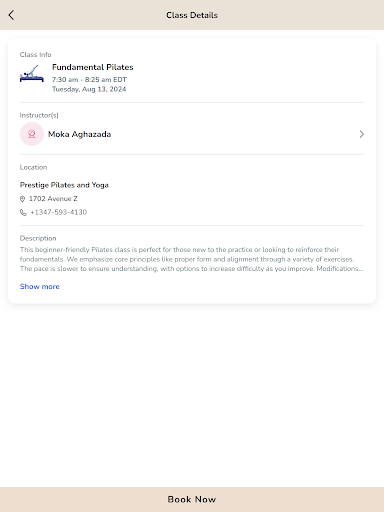Expand description with Show more

point(40,287)
